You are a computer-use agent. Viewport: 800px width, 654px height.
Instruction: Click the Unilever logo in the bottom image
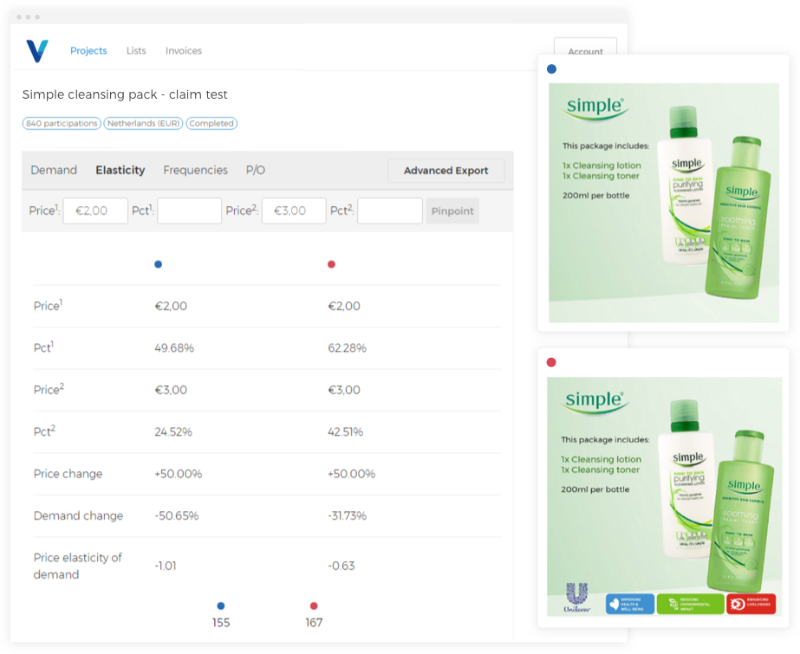pyautogui.click(x=577, y=597)
